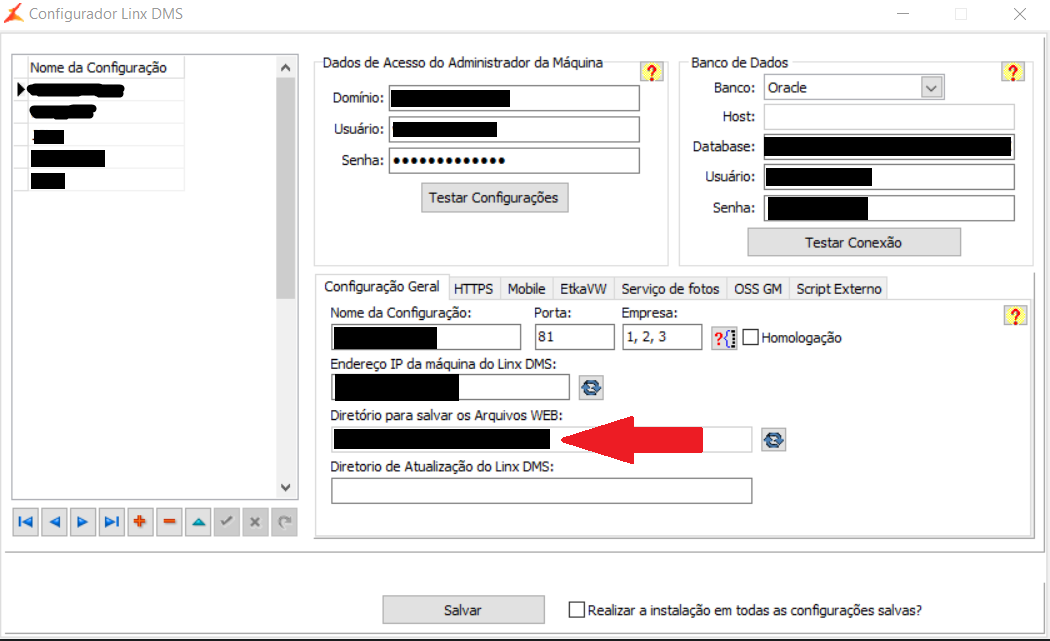Viewport: 1050px width, 641px height.
Task: Click scroll up arrow in configuration list
Action: (x=285, y=67)
